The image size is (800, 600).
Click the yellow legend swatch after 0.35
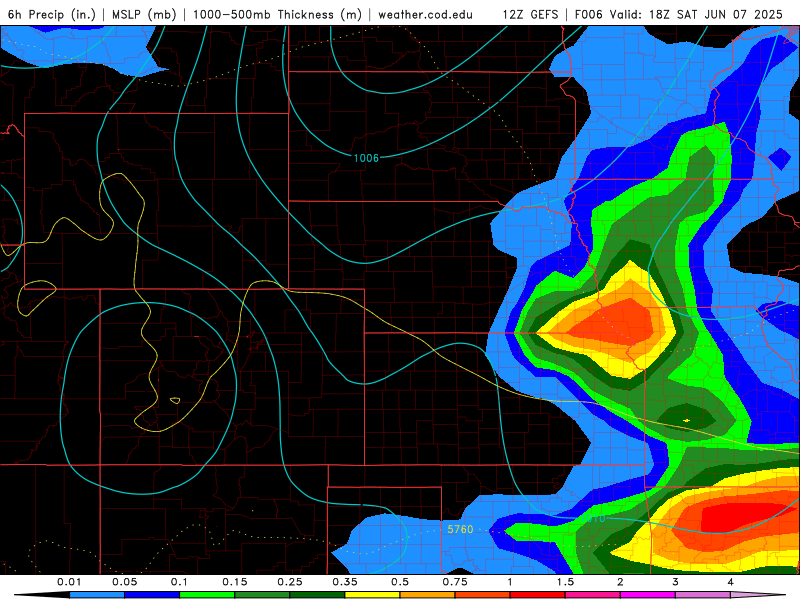pos(372,595)
